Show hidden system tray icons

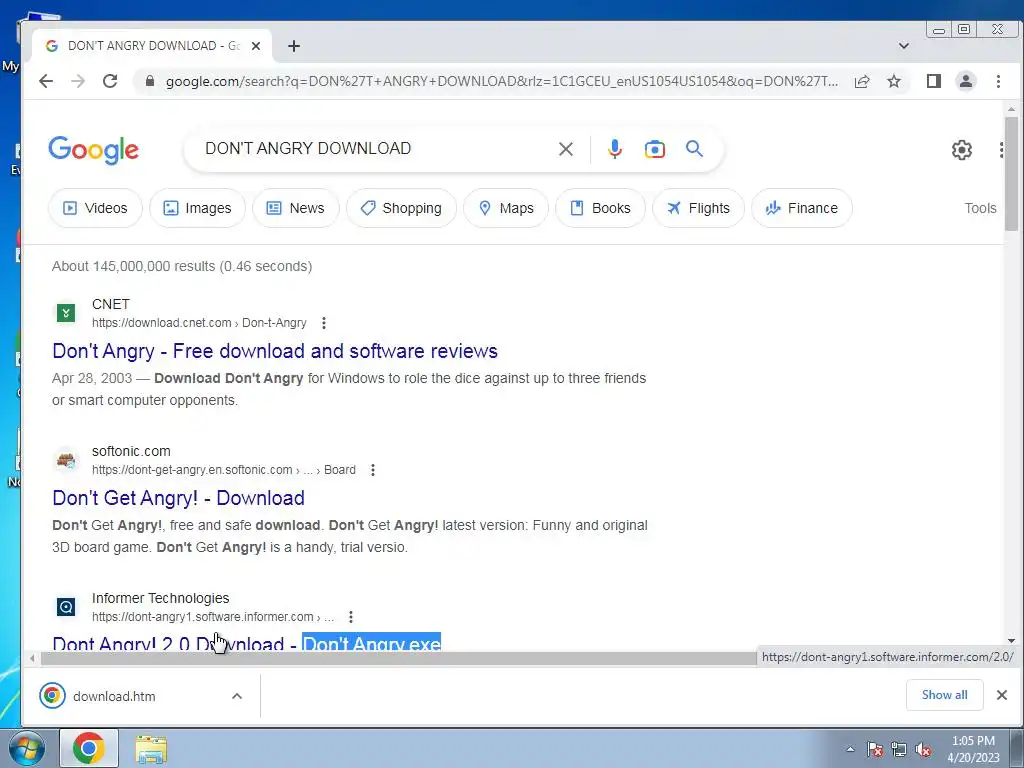point(850,749)
